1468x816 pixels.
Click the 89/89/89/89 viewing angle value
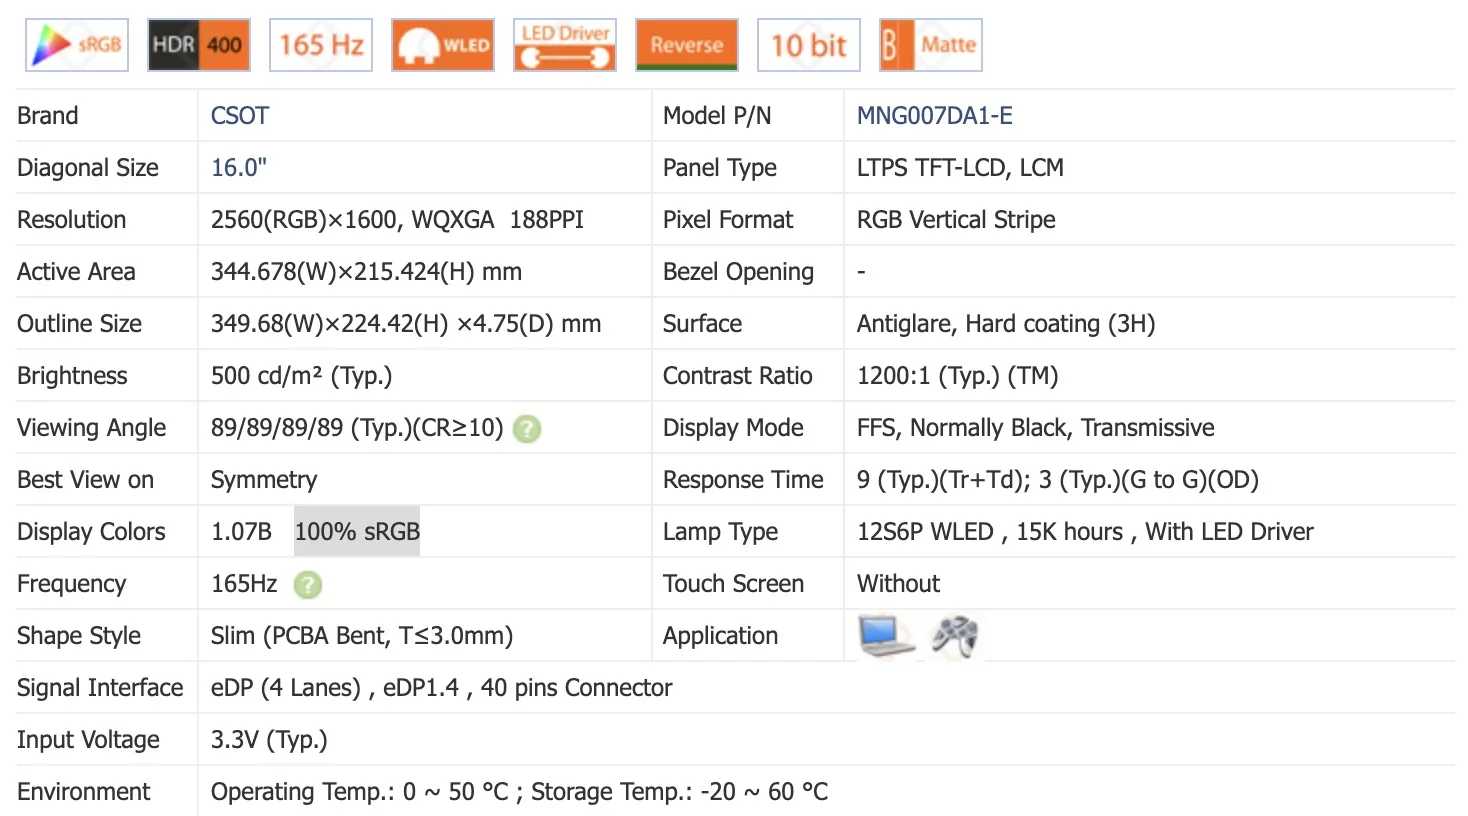point(357,428)
